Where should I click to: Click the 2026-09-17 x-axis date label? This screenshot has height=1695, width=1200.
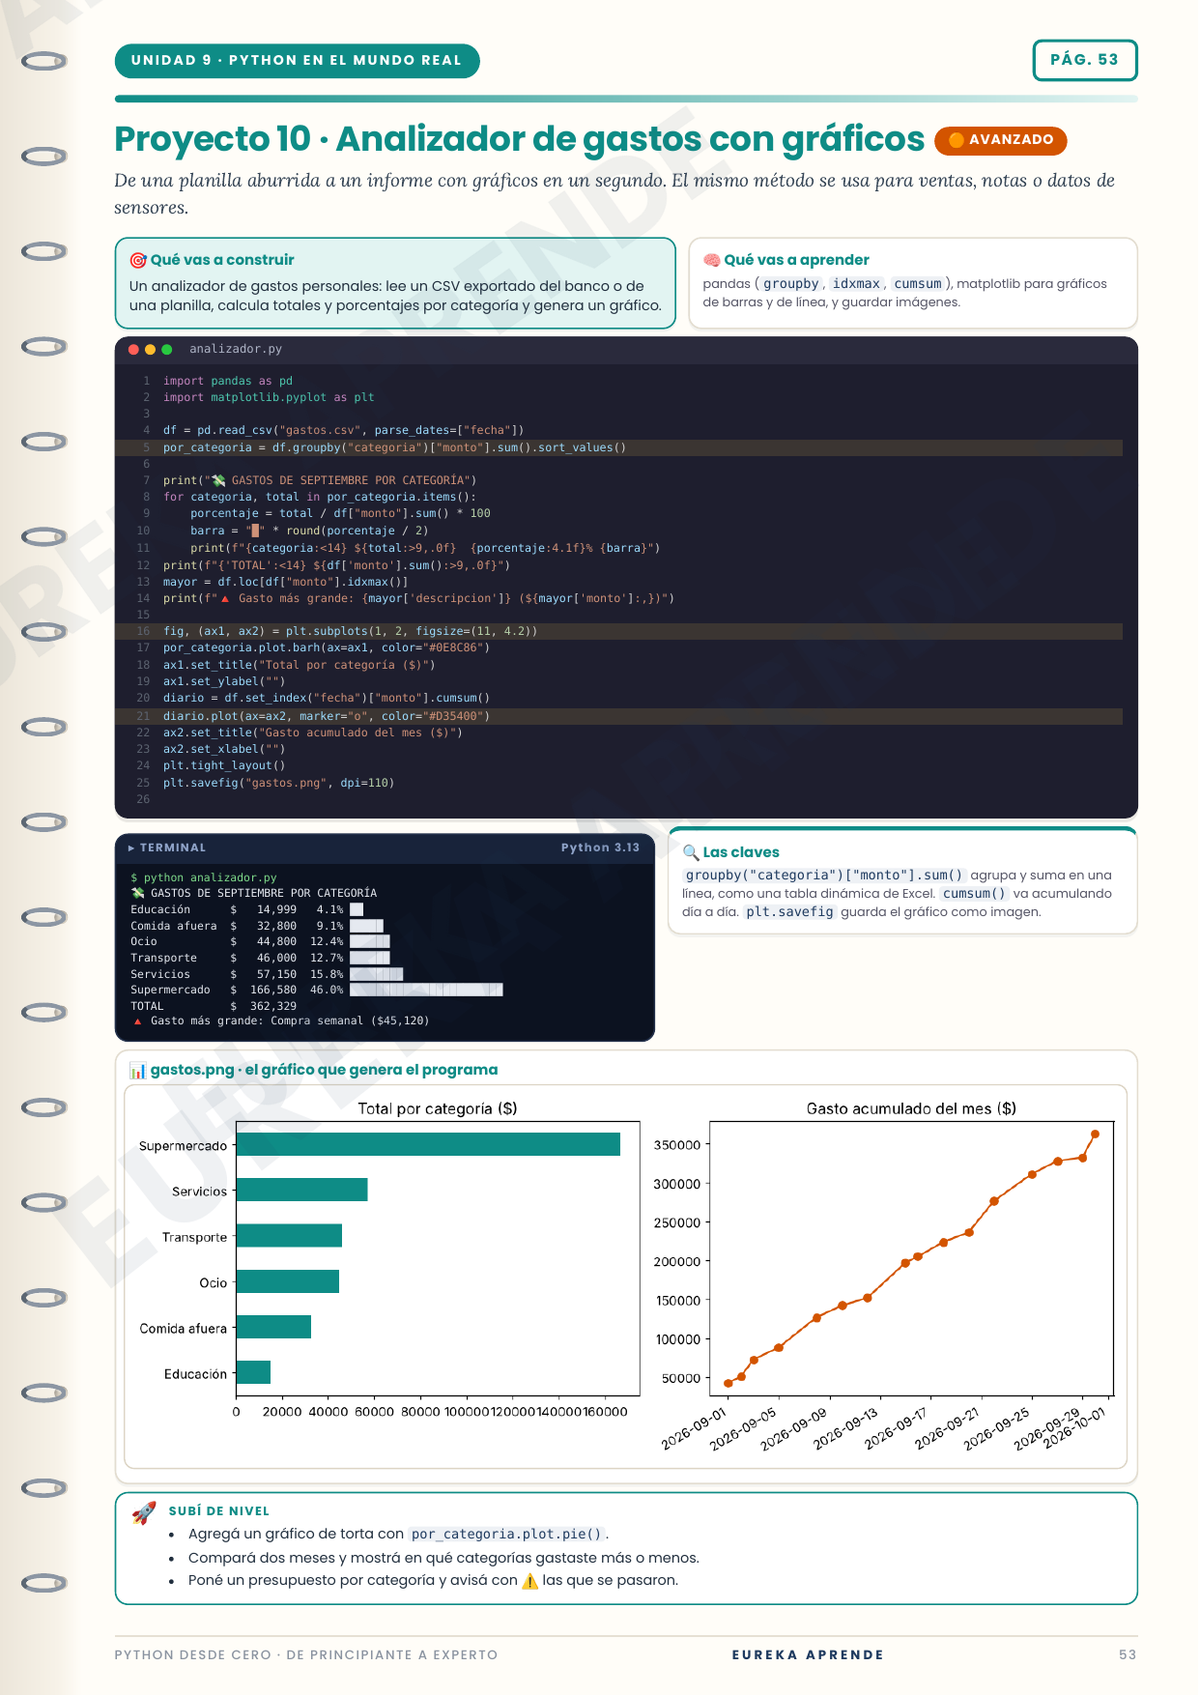click(896, 1429)
